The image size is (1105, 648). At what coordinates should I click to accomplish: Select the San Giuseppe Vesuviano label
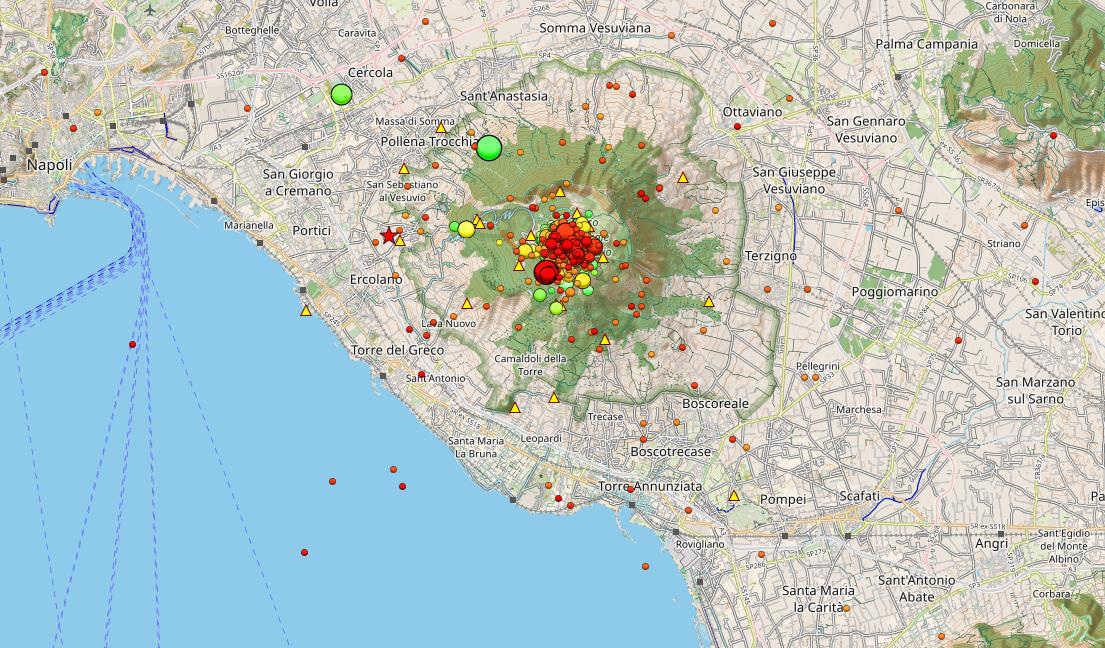(794, 180)
